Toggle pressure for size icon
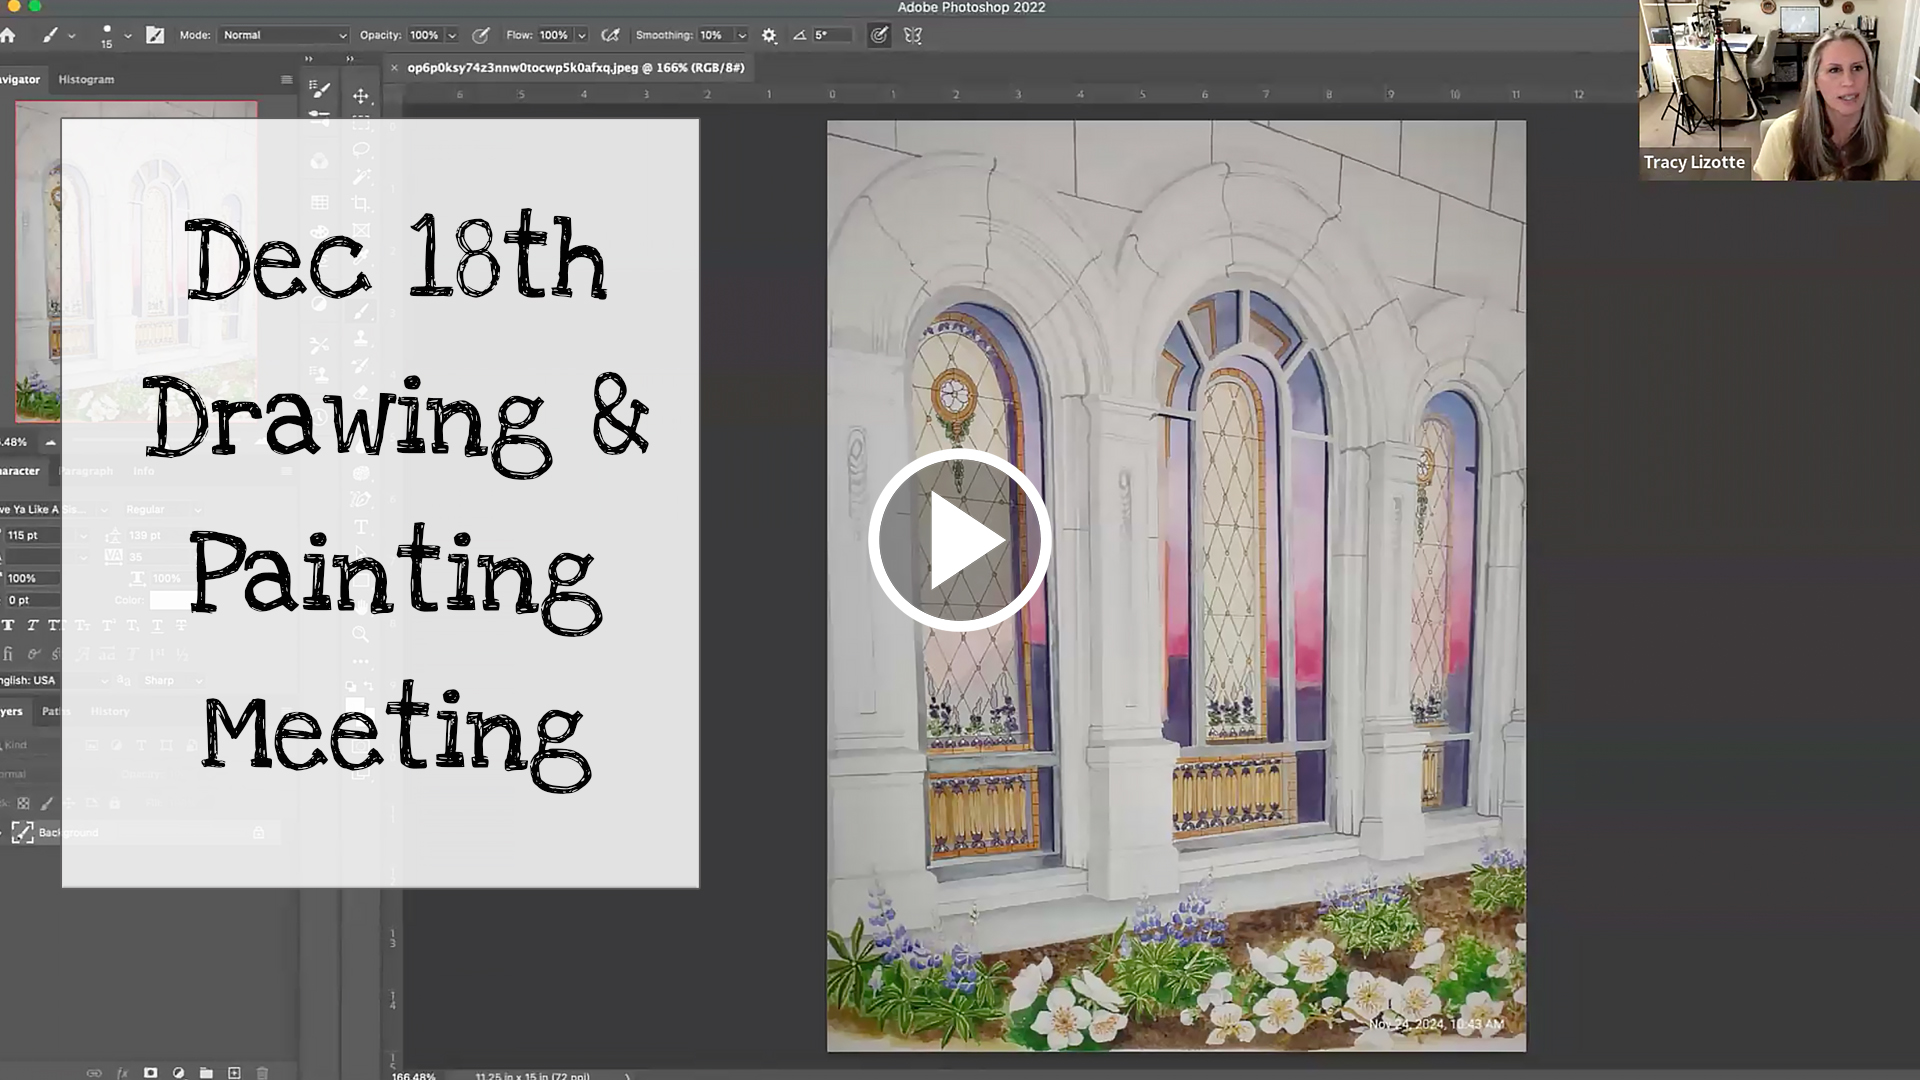Viewport: 1920px width, 1080px height. tap(879, 35)
